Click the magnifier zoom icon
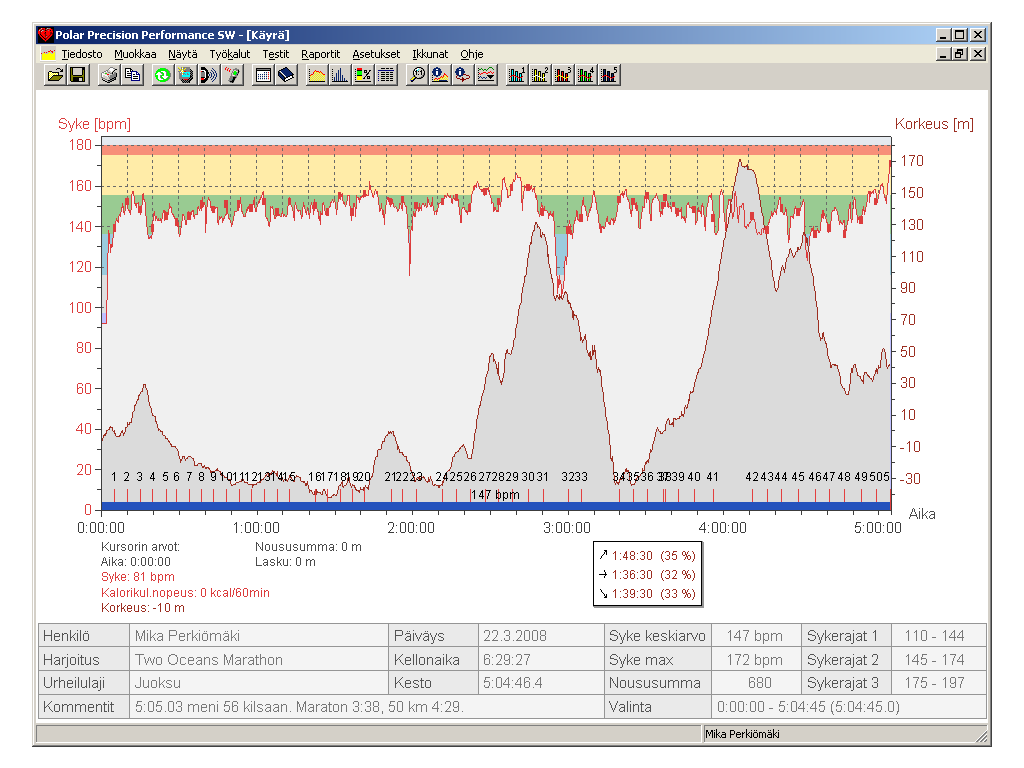This screenshot has width=1024, height=768. pos(418,75)
